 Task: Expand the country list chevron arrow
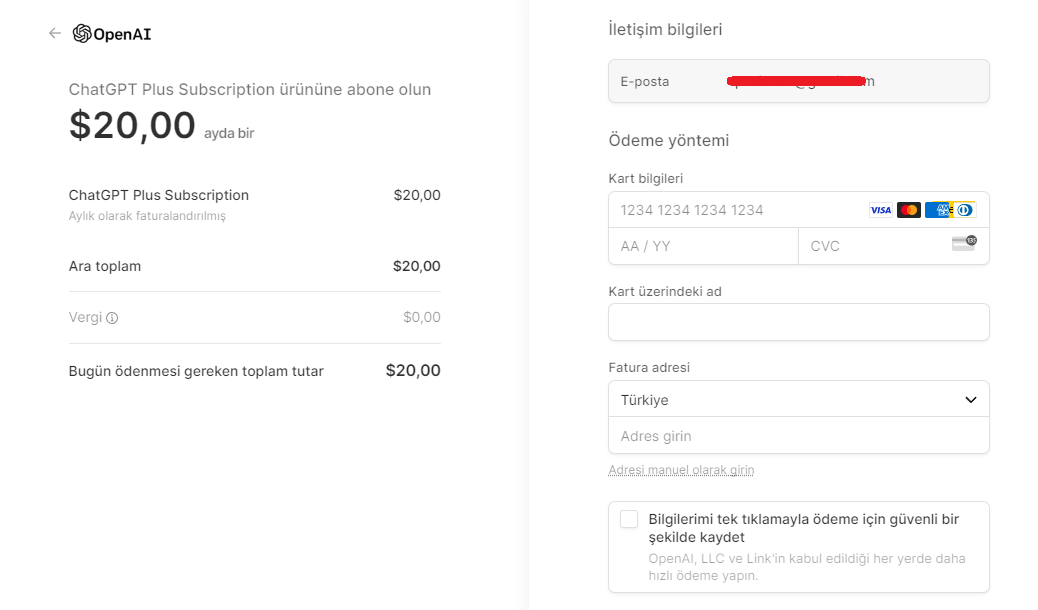(x=970, y=399)
